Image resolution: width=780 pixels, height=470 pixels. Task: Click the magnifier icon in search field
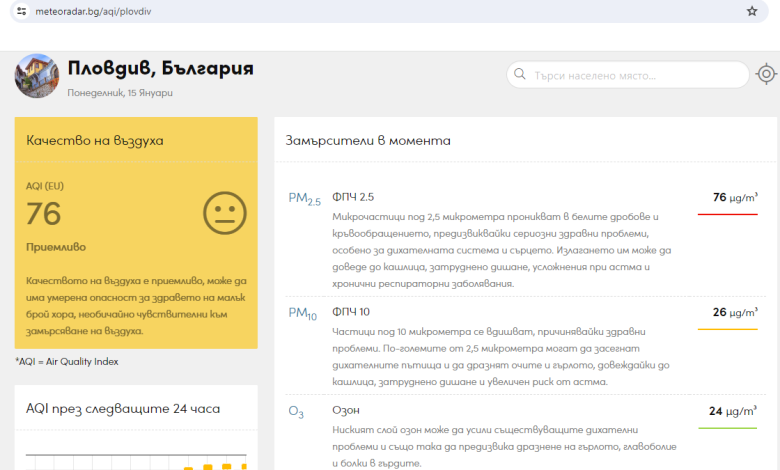[520, 74]
